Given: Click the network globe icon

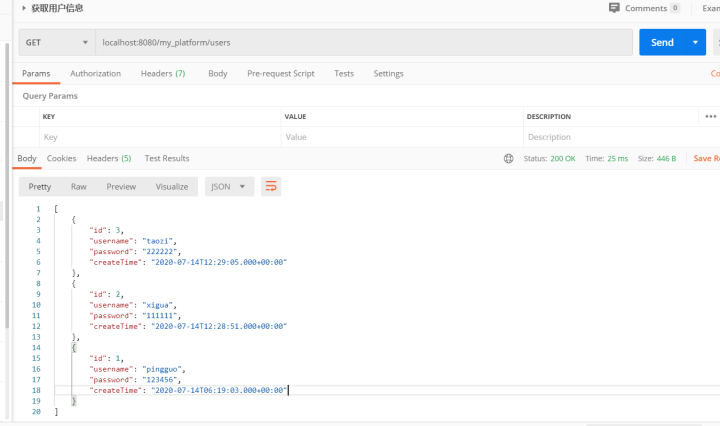Looking at the screenshot, I should 508,158.
